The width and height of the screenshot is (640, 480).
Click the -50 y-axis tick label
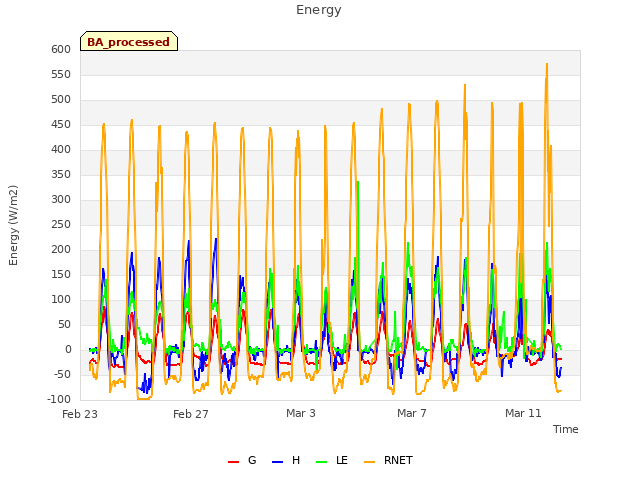click(62, 375)
